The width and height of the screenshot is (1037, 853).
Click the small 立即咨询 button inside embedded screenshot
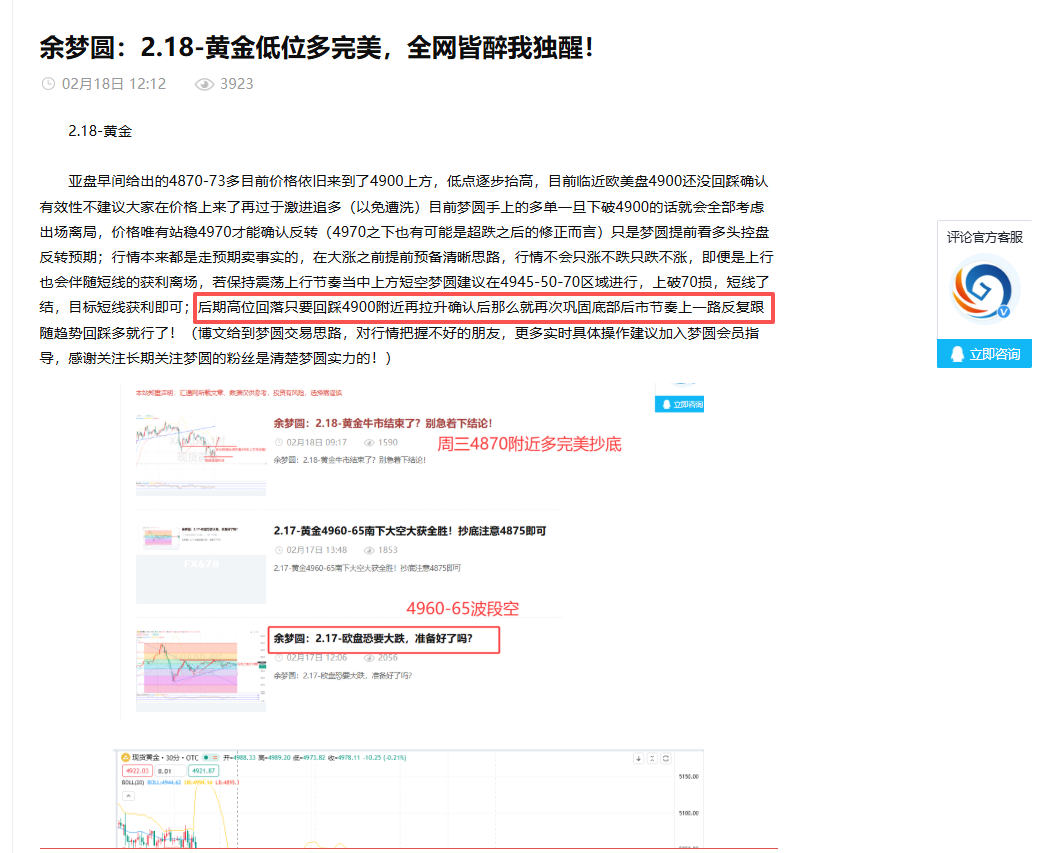[679, 404]
